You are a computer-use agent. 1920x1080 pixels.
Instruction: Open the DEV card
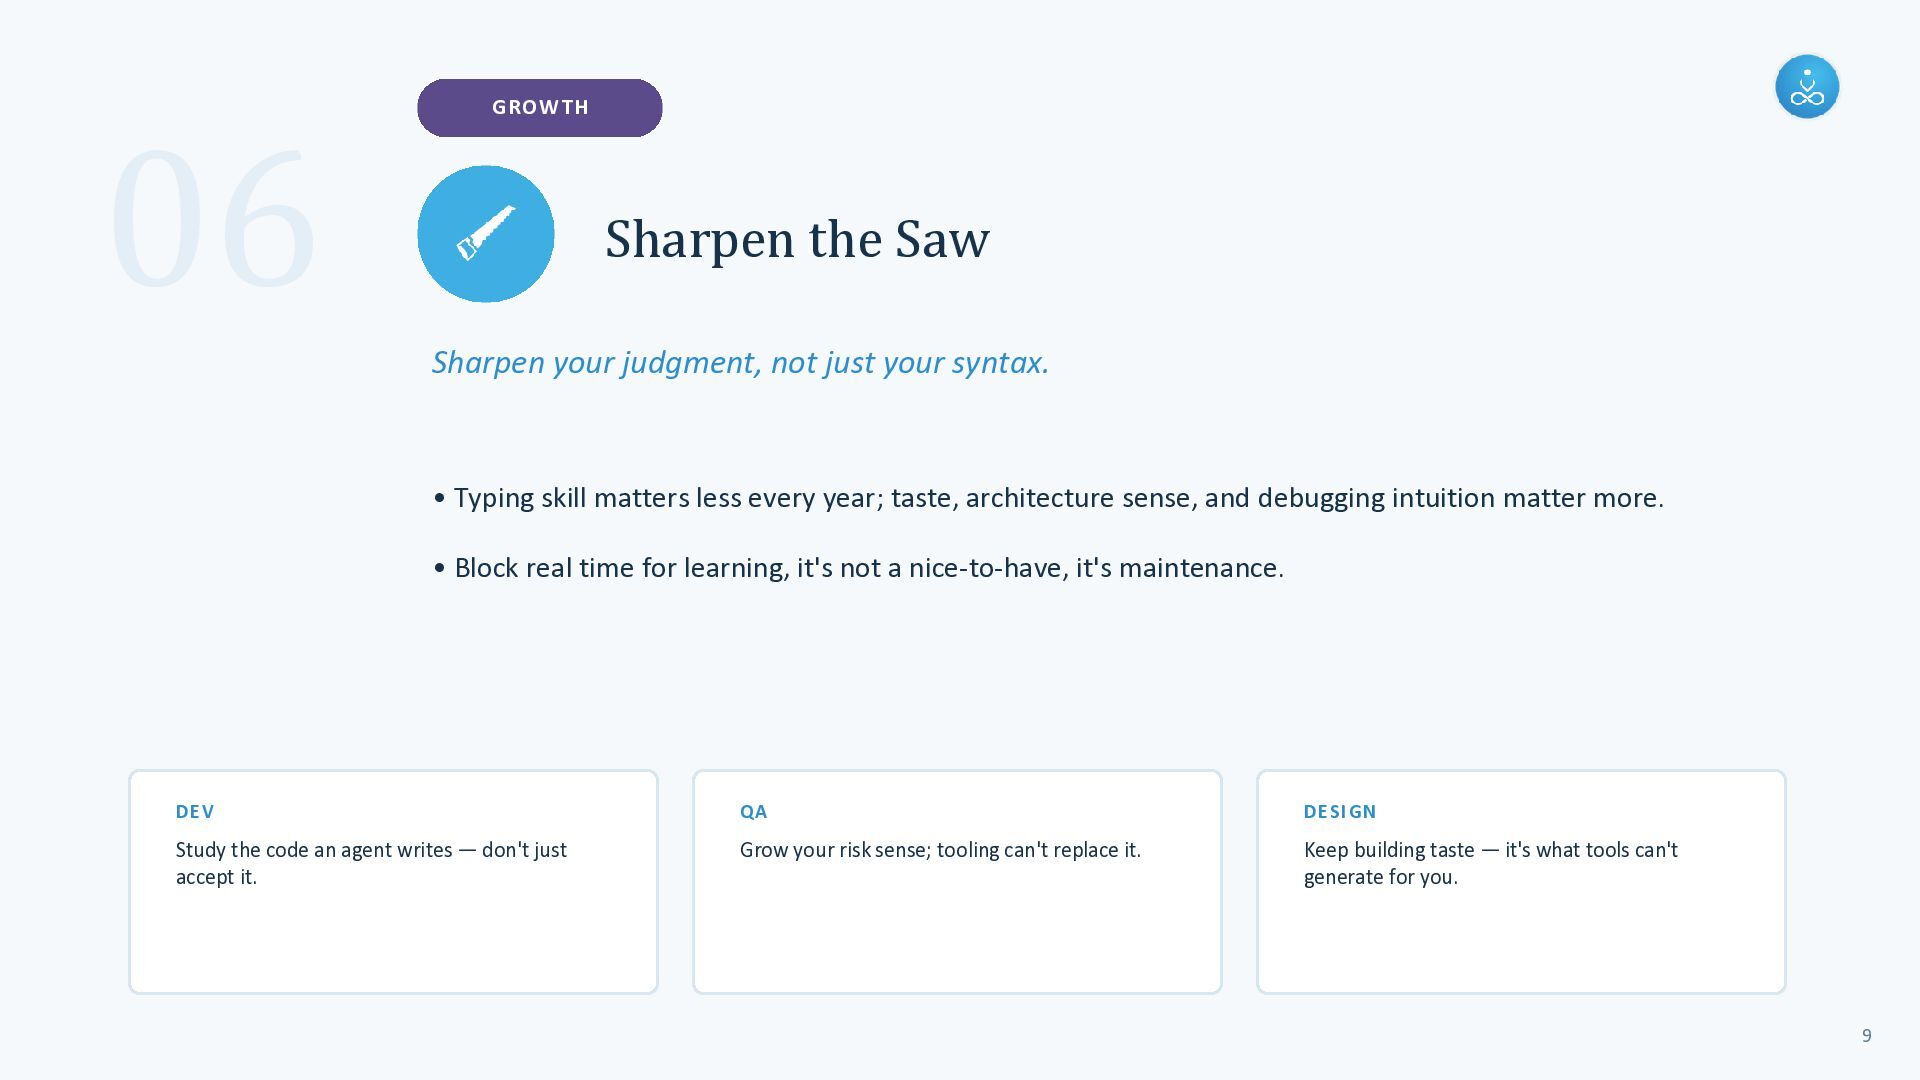click(393, 882)
